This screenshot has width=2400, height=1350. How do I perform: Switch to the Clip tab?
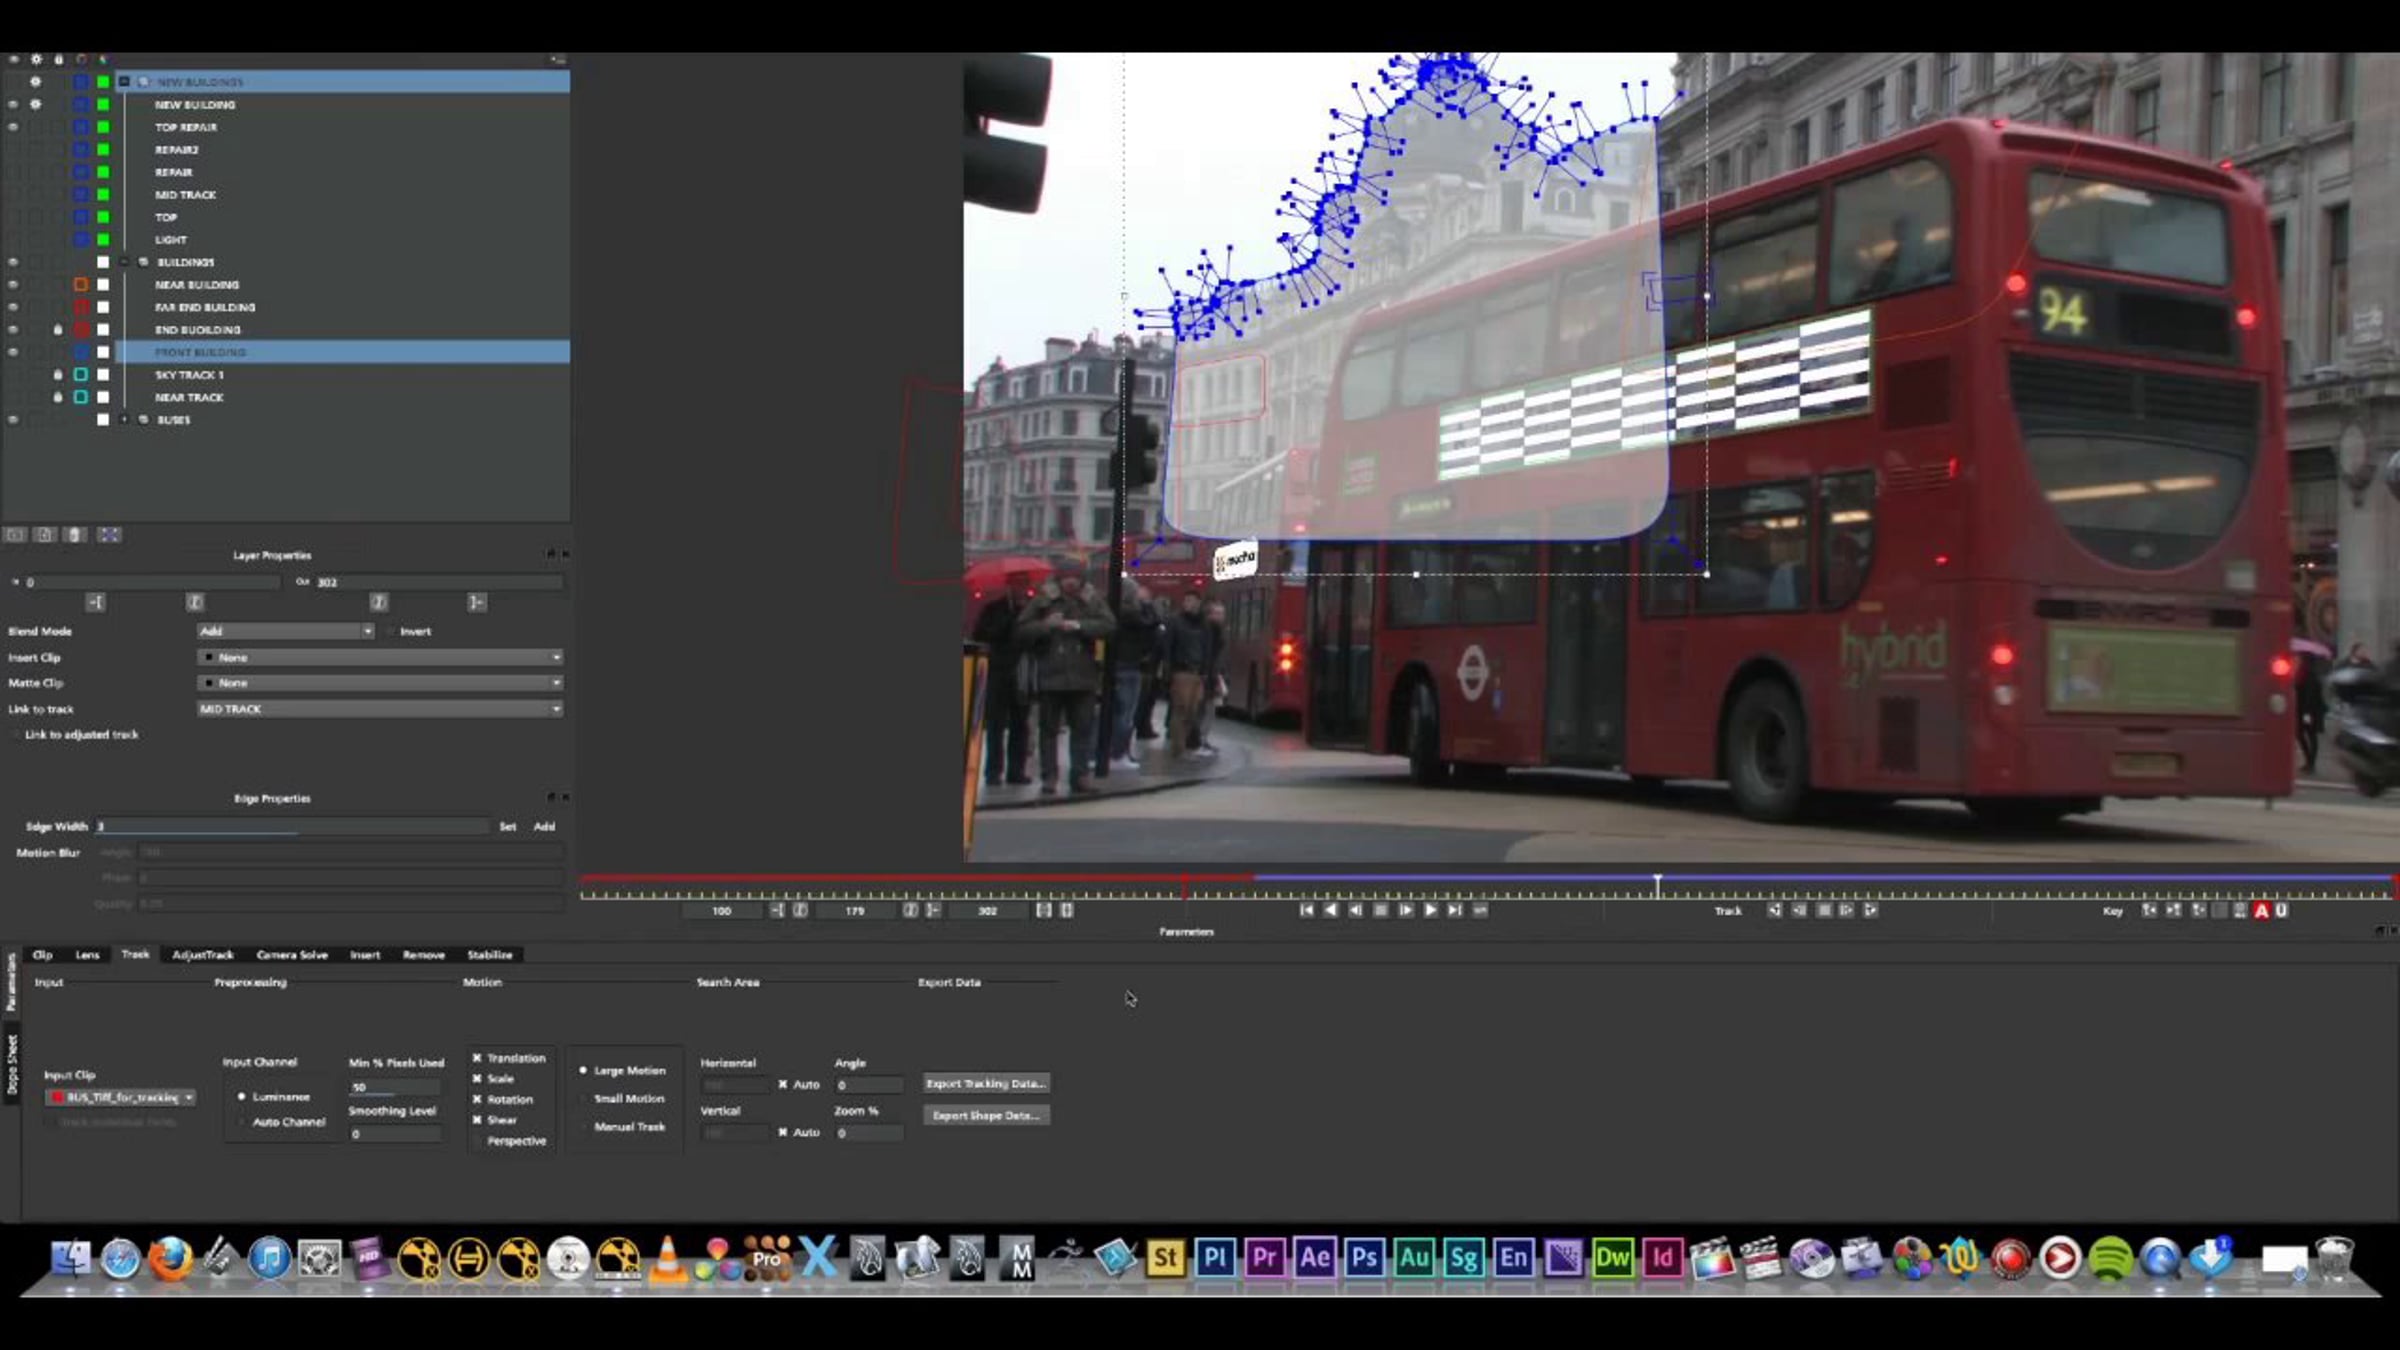[43, 955]
